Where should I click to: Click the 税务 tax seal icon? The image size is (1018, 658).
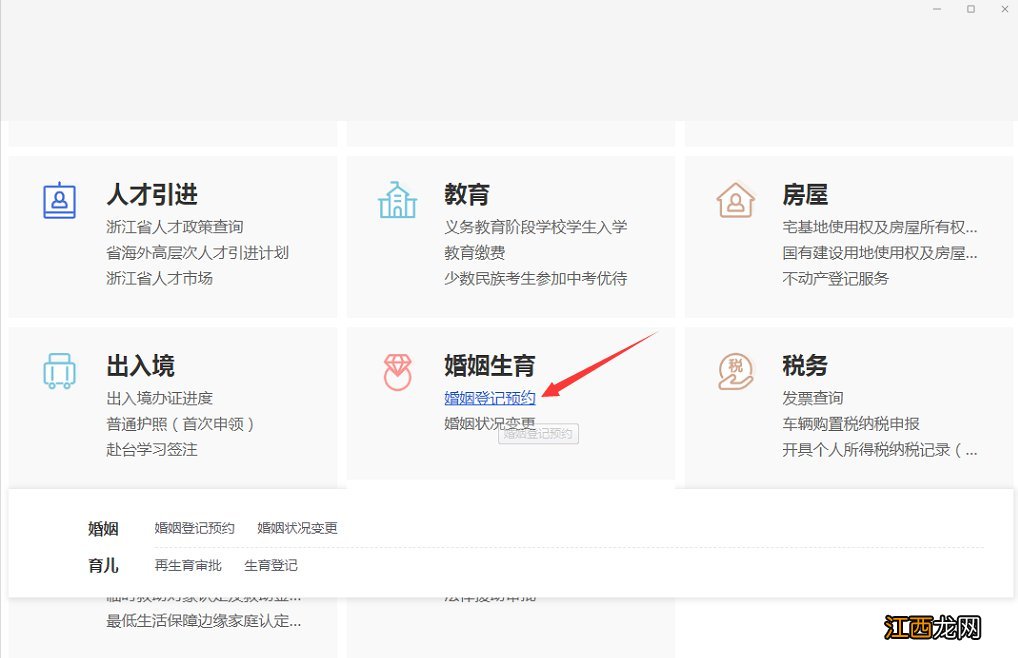point(735,371)
